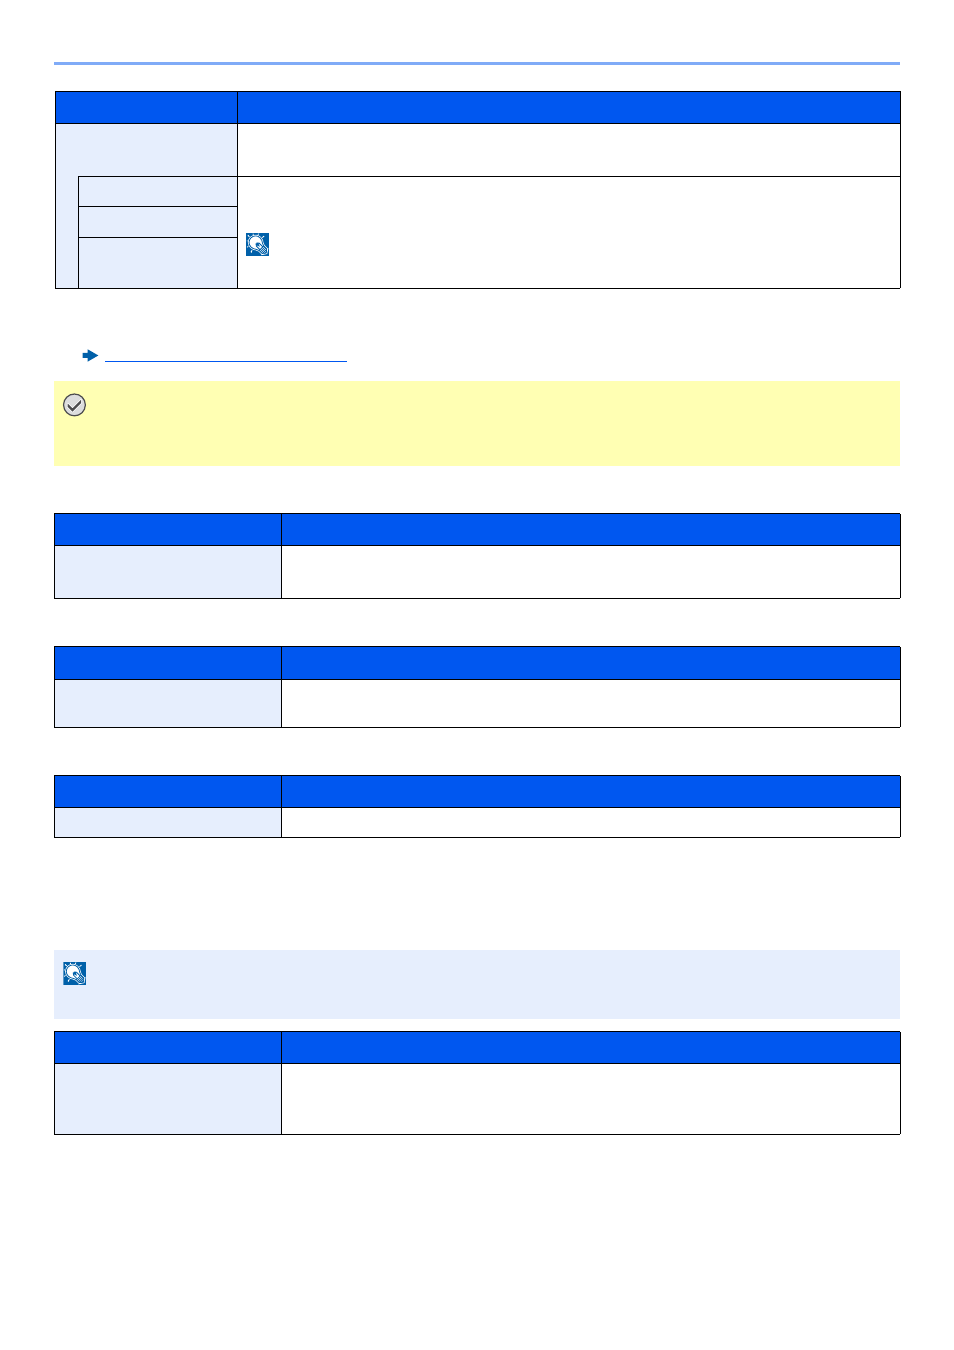Click the yellow important-notice box
Image resolution: width=954 pixels, height=1350 pixels.
tap(477, 423)
